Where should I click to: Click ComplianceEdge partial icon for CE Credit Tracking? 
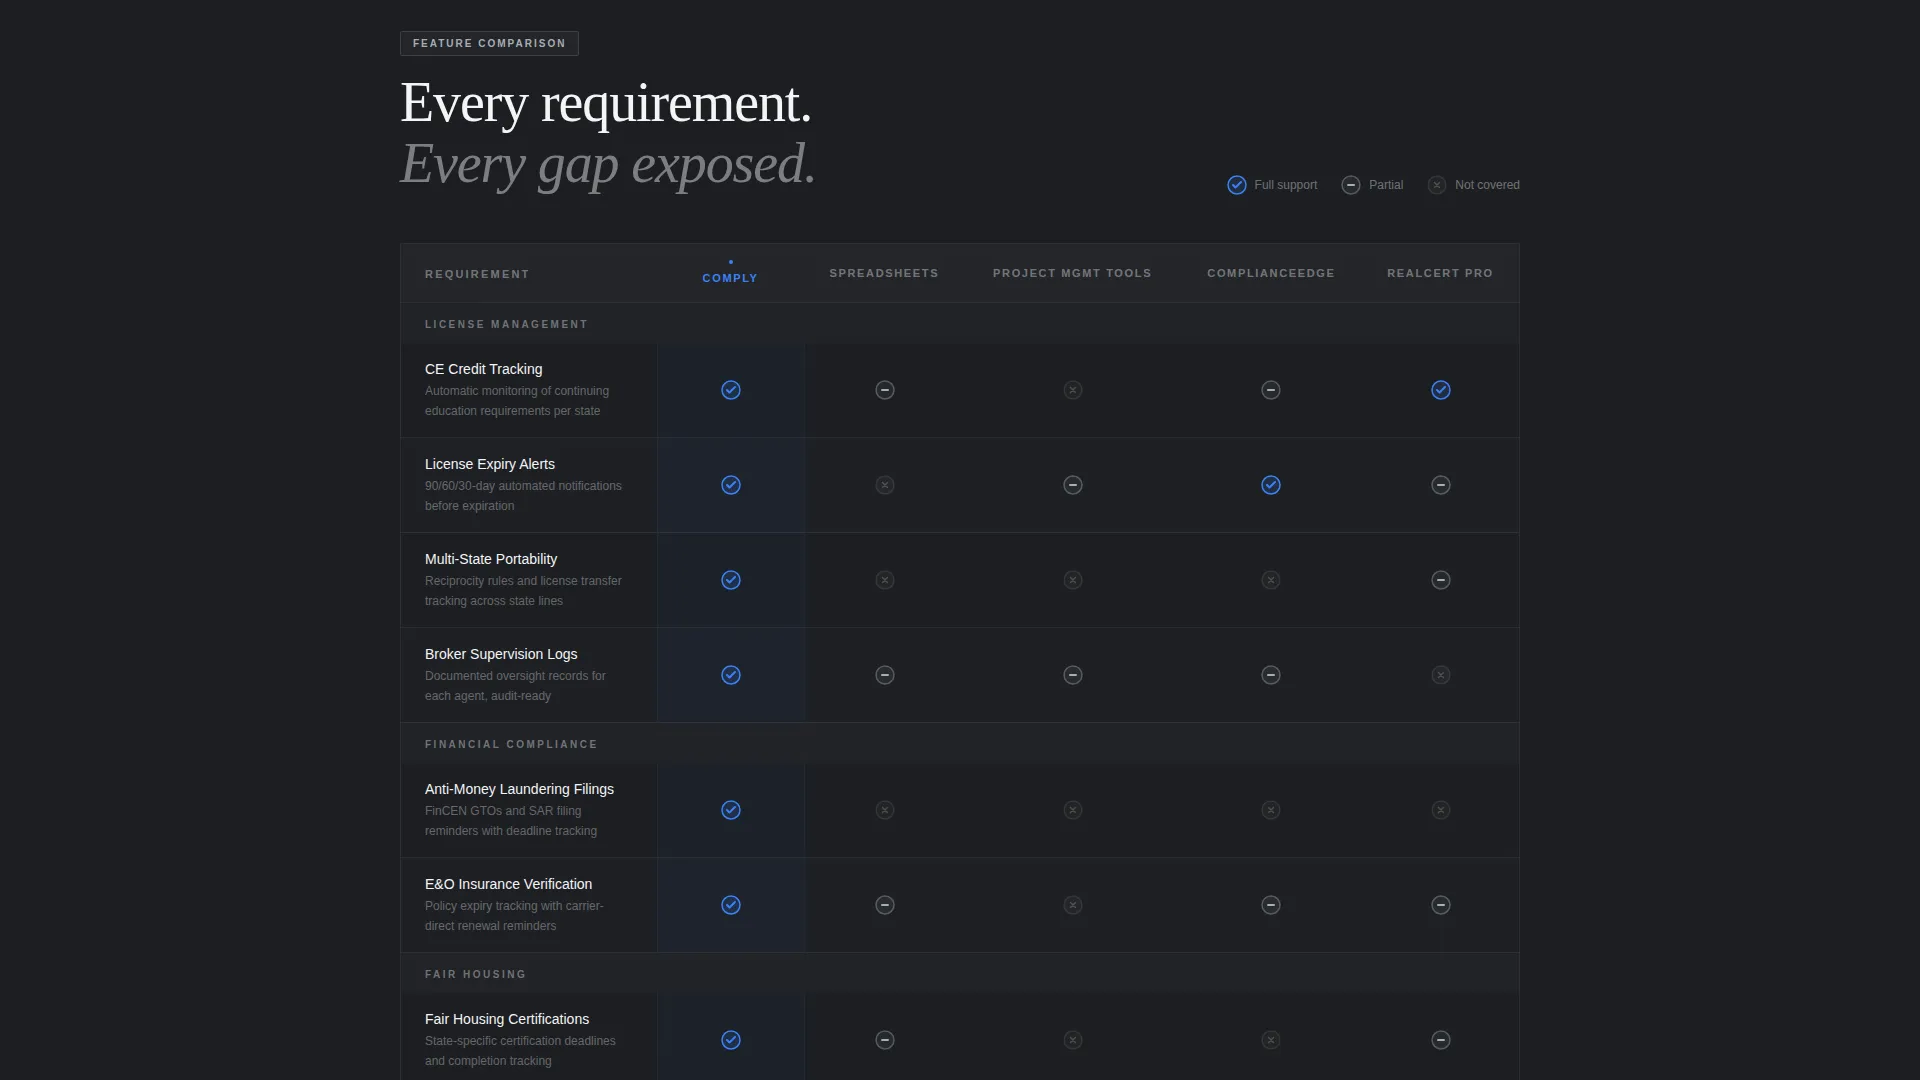click(1271, 390)
